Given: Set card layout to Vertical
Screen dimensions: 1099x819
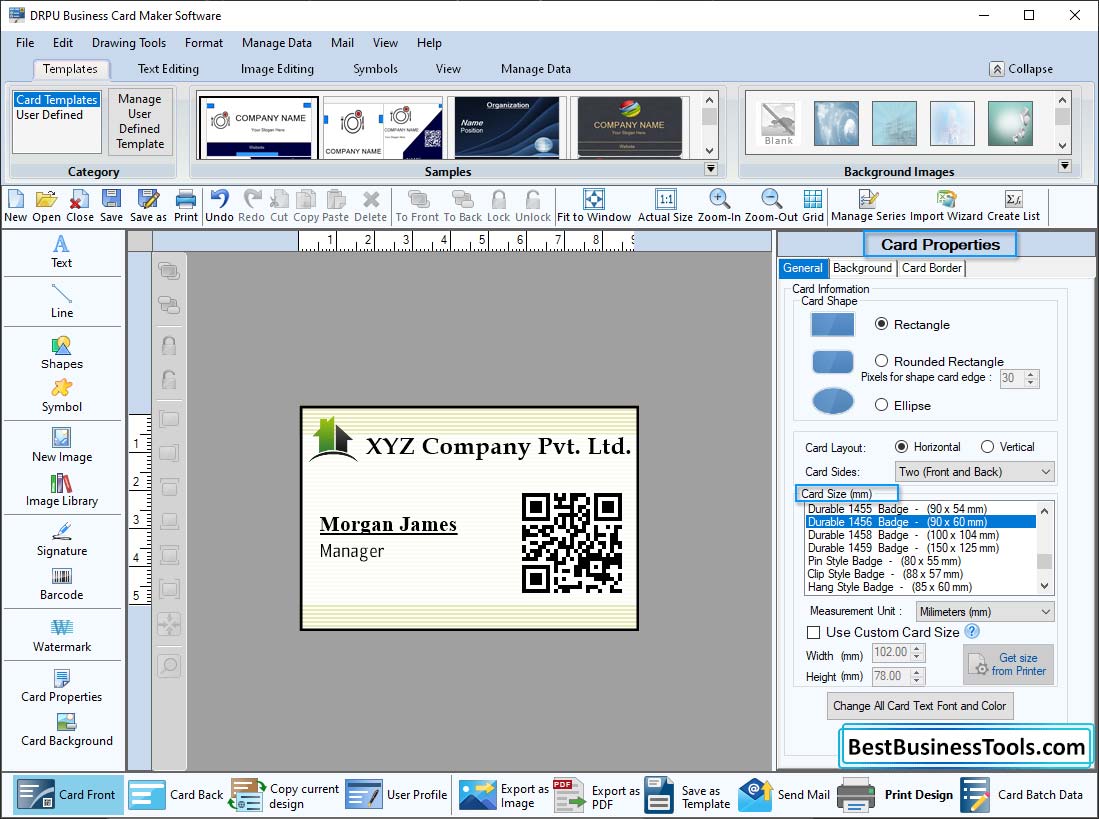Looking at the screenshot, I should click(988, 446).
